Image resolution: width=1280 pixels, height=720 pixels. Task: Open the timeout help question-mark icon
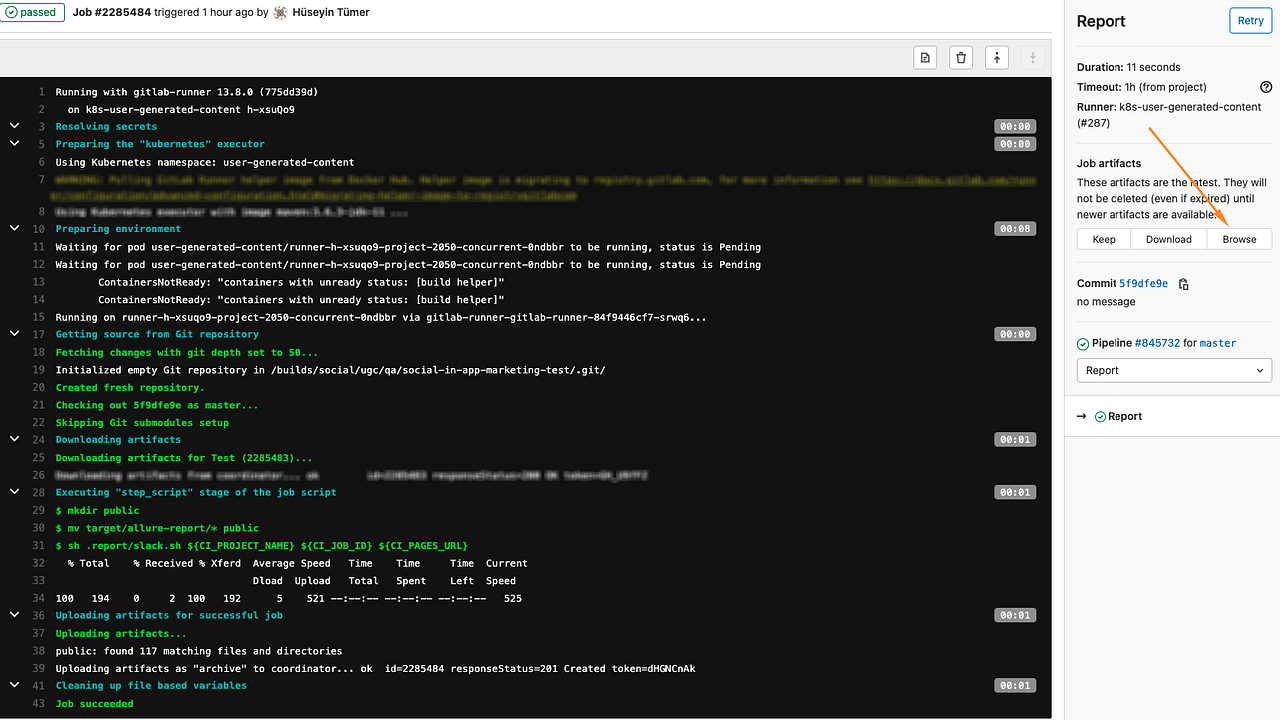[x=1266, y=87]
